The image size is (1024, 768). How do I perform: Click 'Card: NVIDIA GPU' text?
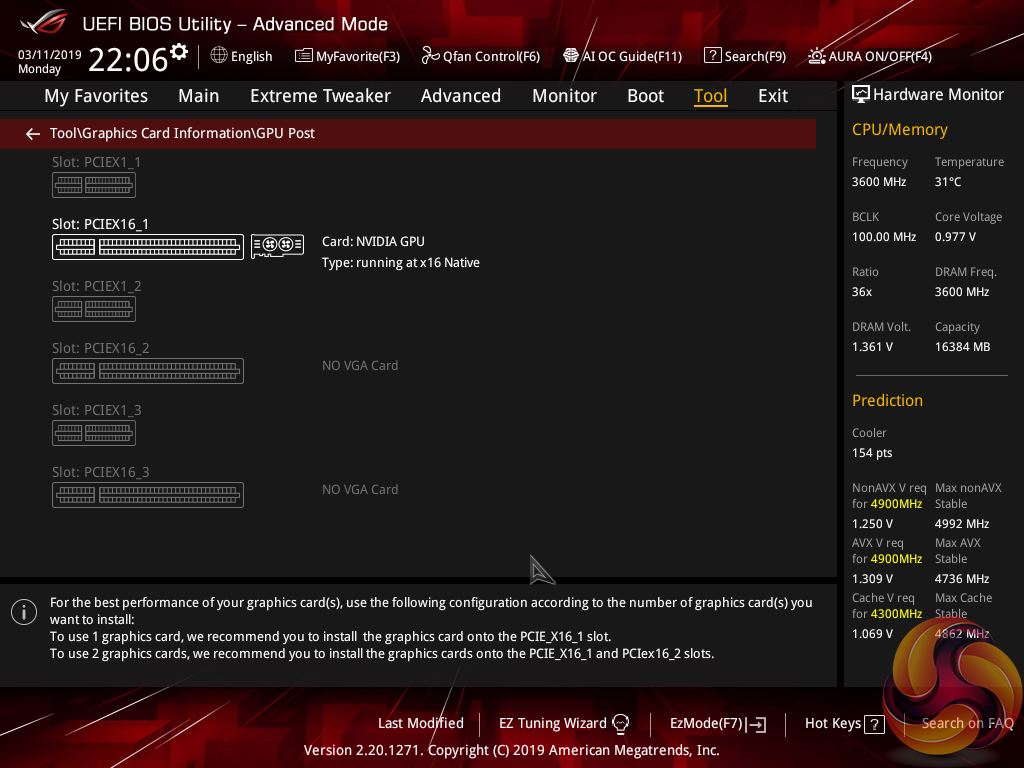point(373,242)
